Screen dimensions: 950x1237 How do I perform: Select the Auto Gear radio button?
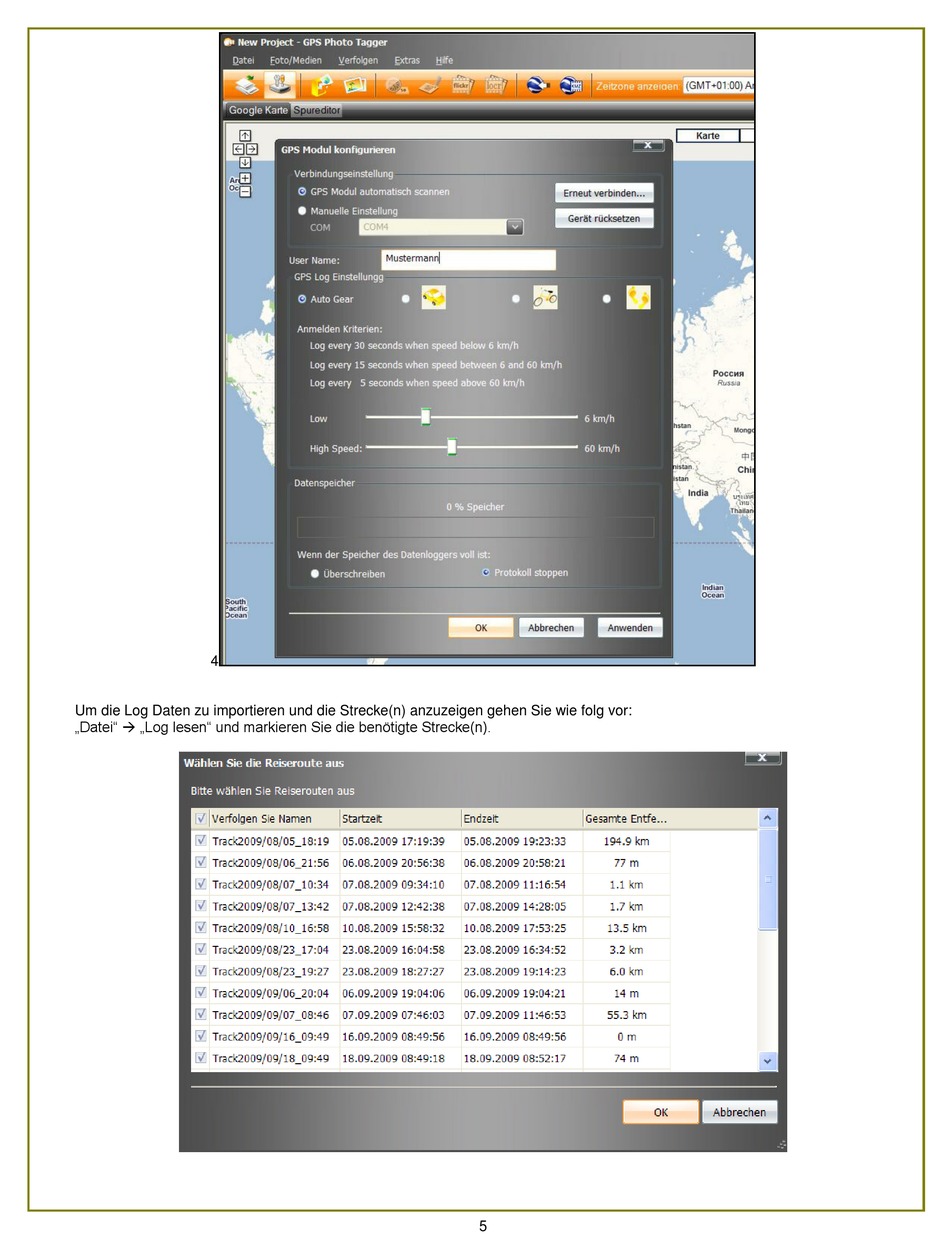(x=302, y=299)
